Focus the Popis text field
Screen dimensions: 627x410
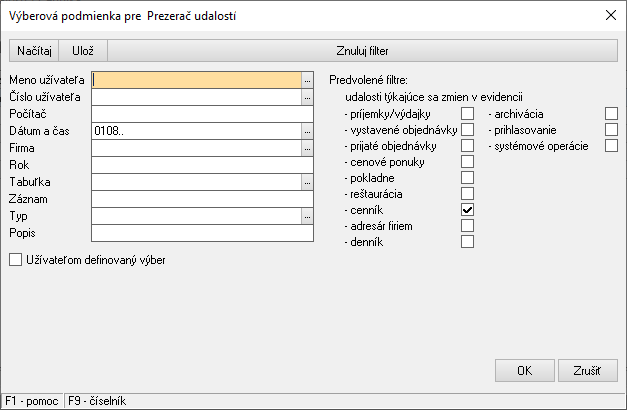pos(202,233)
